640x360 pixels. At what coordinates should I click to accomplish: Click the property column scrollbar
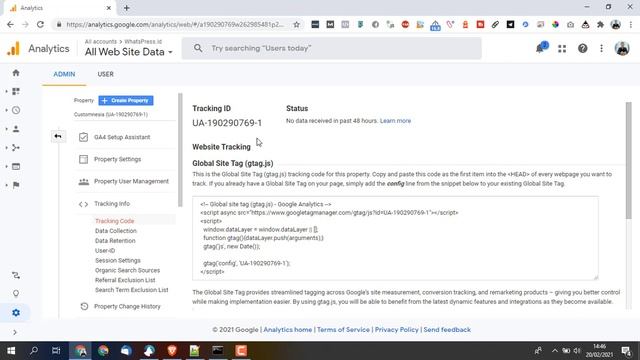pyautogui.click(x=180, y=150)
